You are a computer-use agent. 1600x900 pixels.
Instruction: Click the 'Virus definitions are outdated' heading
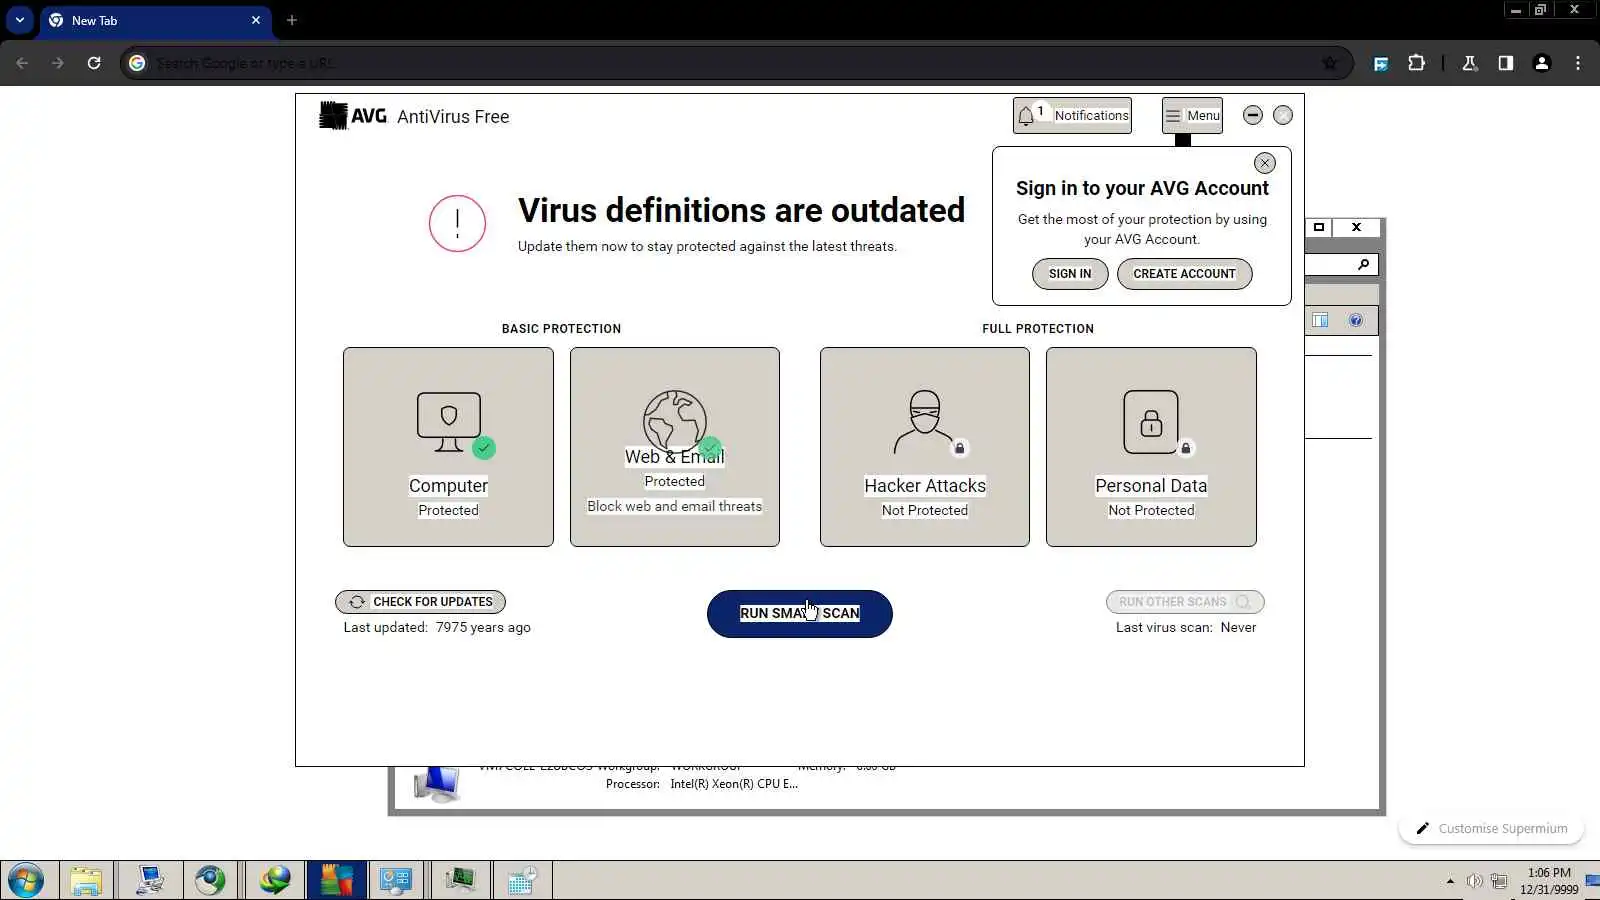click(741, 211)
